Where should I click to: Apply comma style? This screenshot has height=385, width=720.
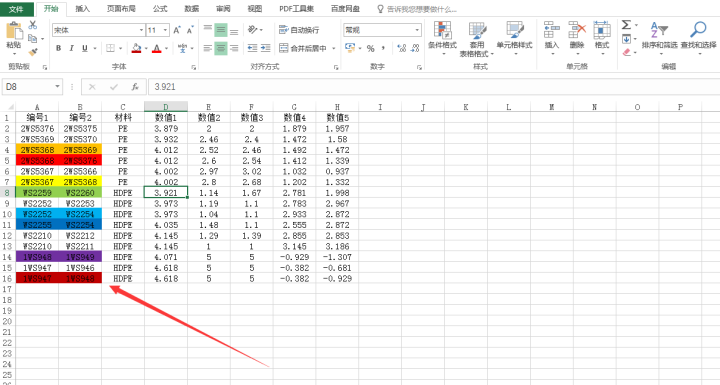click(383, 48)
